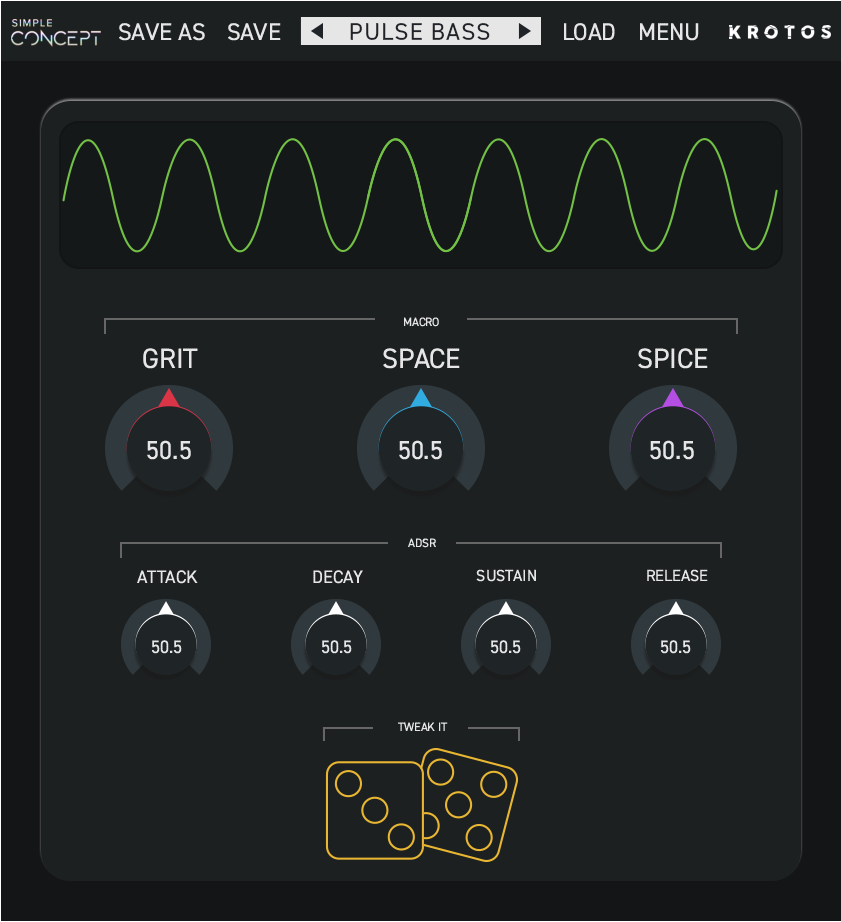This screenshot has height=922, width=841.
Task: Click the Krotos brand logo
Action: (x=780, y=32)
